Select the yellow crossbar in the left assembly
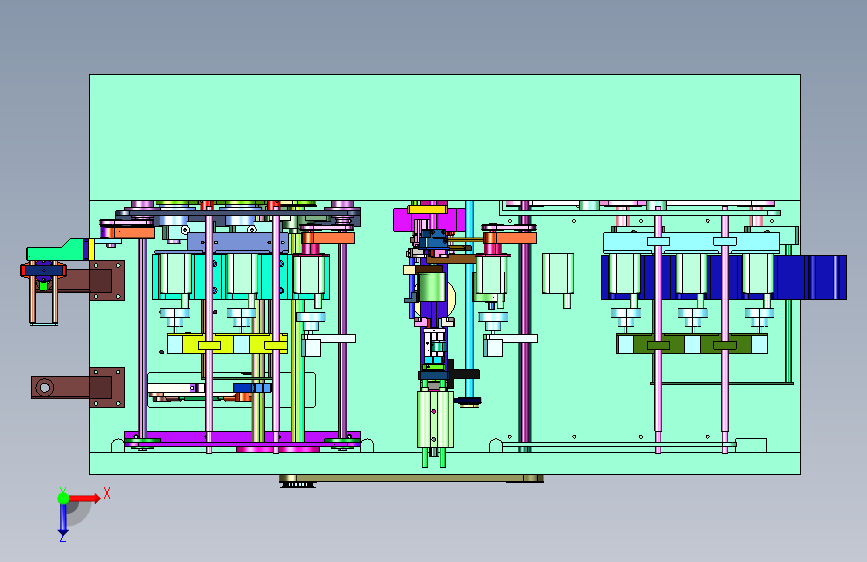Image resolution: width=867 pixels, height=562 pixels. click(227, 344)
